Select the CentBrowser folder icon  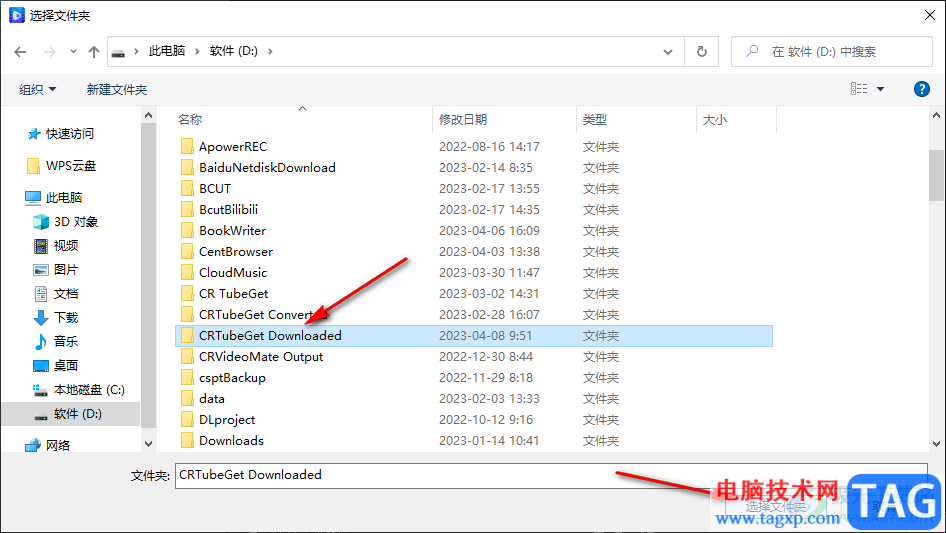click(187, 252)
